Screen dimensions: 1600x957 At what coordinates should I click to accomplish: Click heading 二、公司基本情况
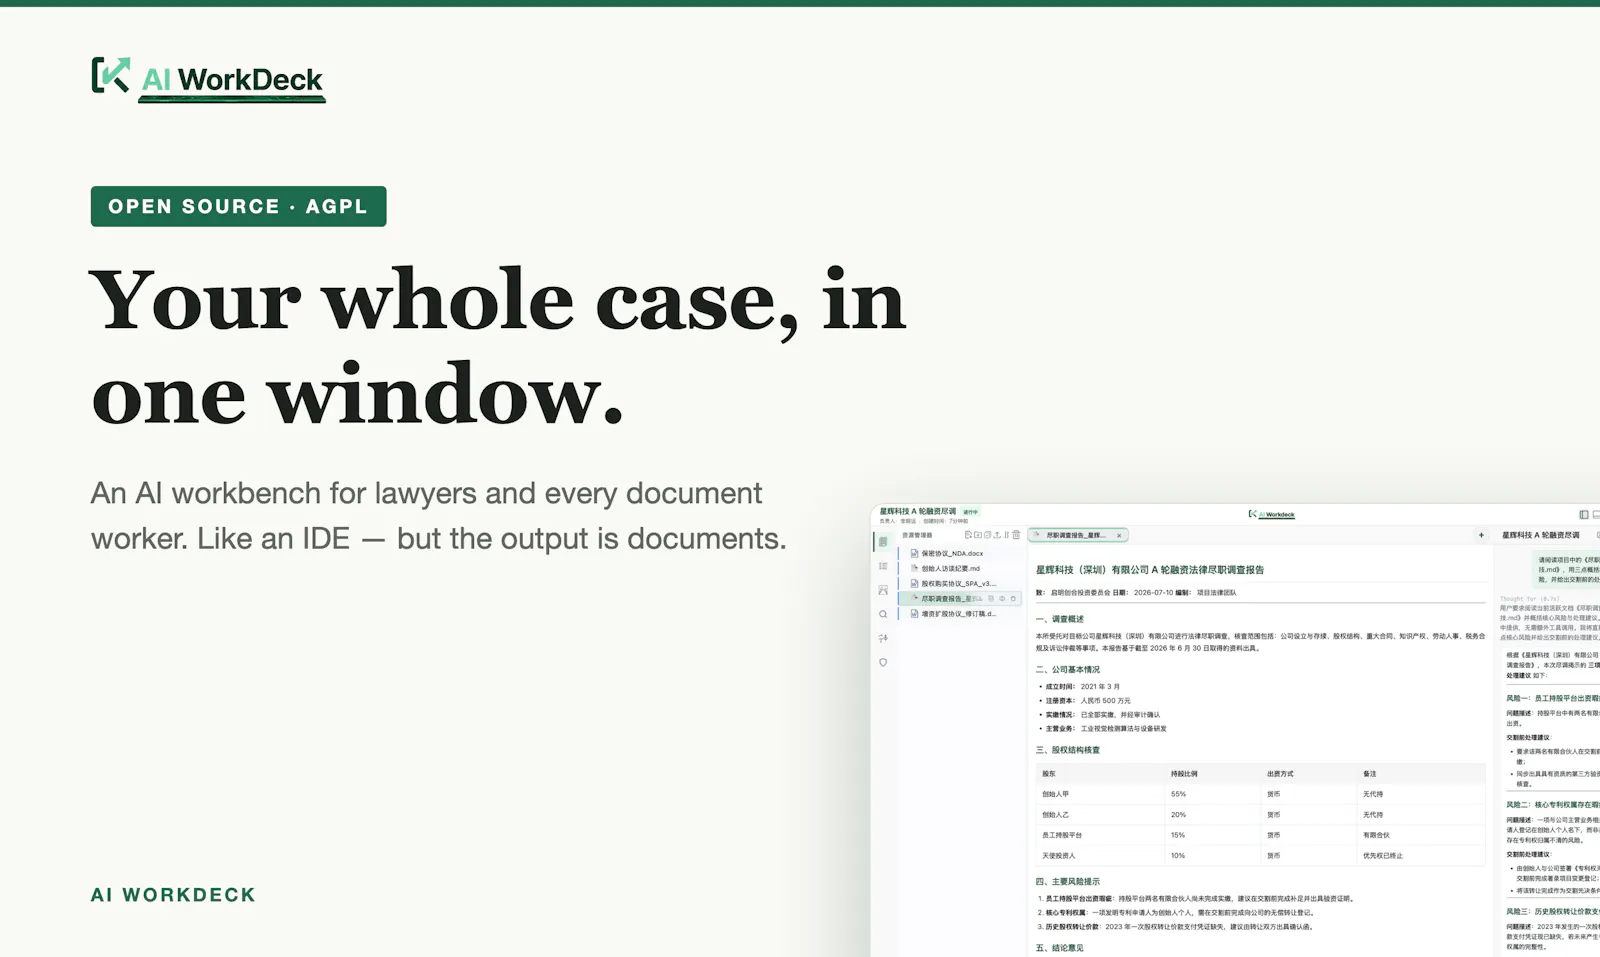click(x=1068, y=670)
